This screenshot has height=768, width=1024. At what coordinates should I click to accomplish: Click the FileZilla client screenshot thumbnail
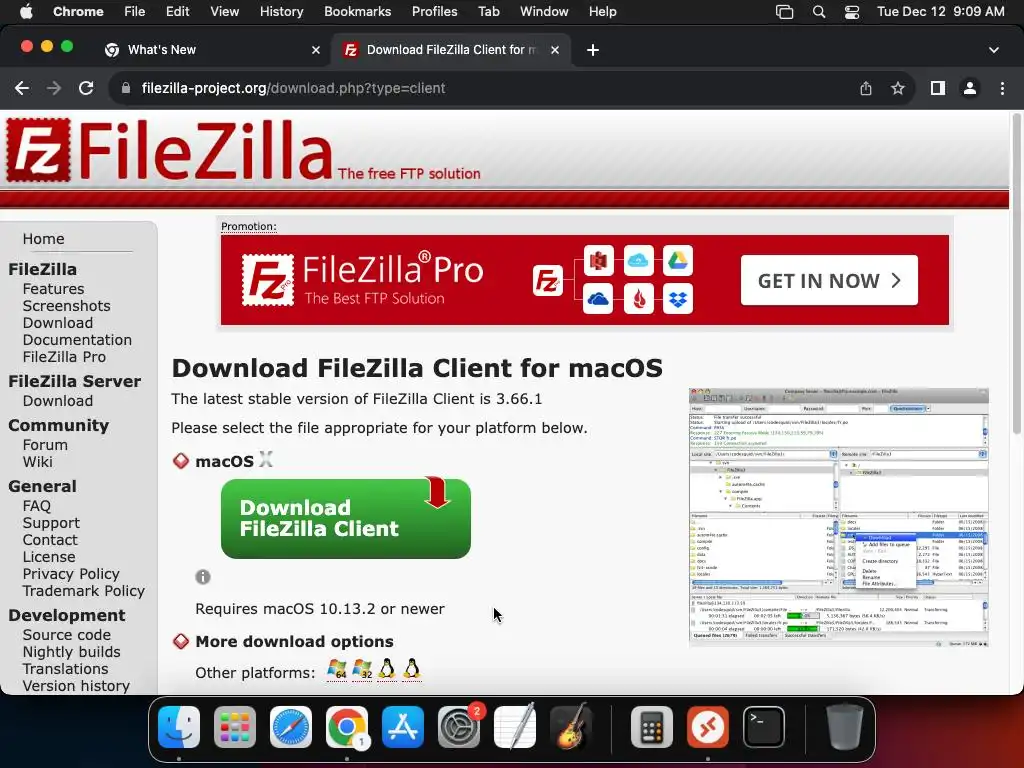pos(839,517)
